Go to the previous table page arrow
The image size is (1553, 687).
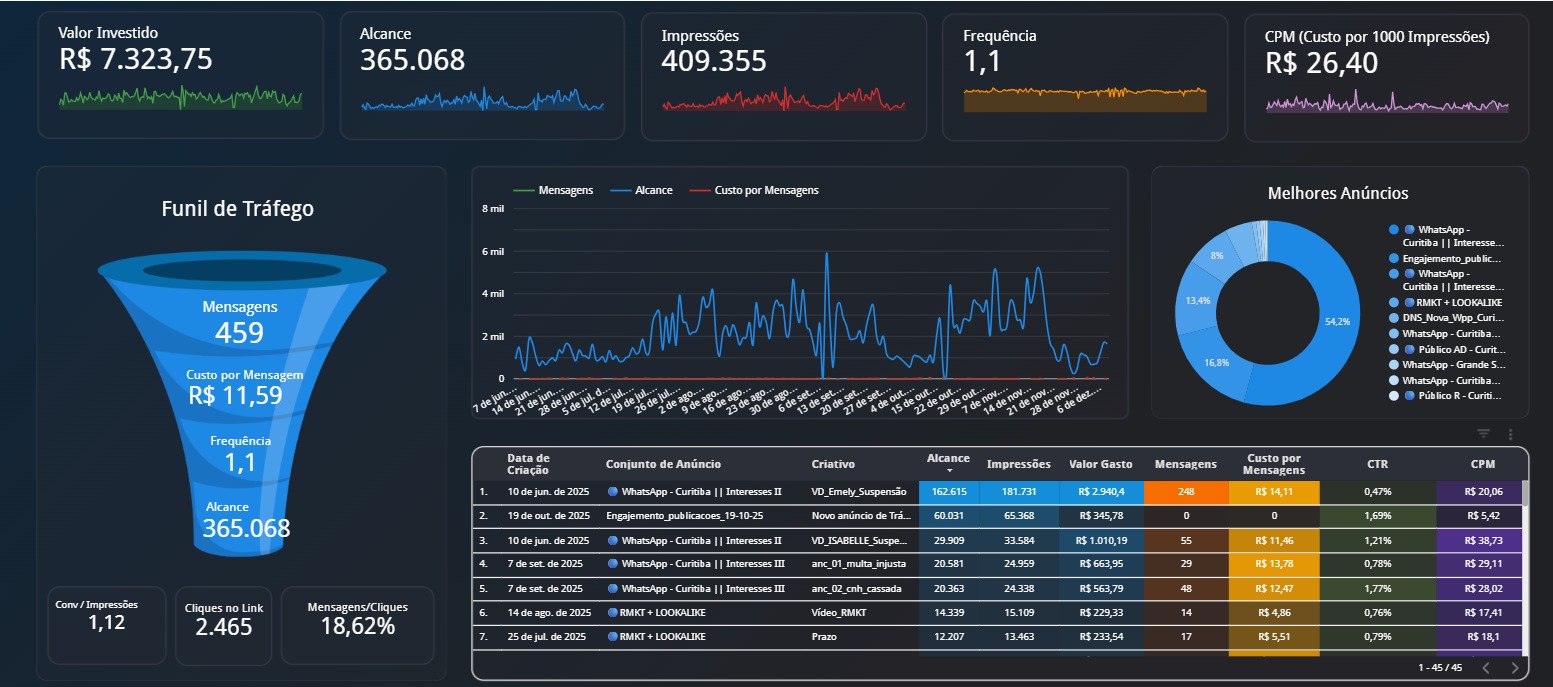click(x=1485, y=667)
